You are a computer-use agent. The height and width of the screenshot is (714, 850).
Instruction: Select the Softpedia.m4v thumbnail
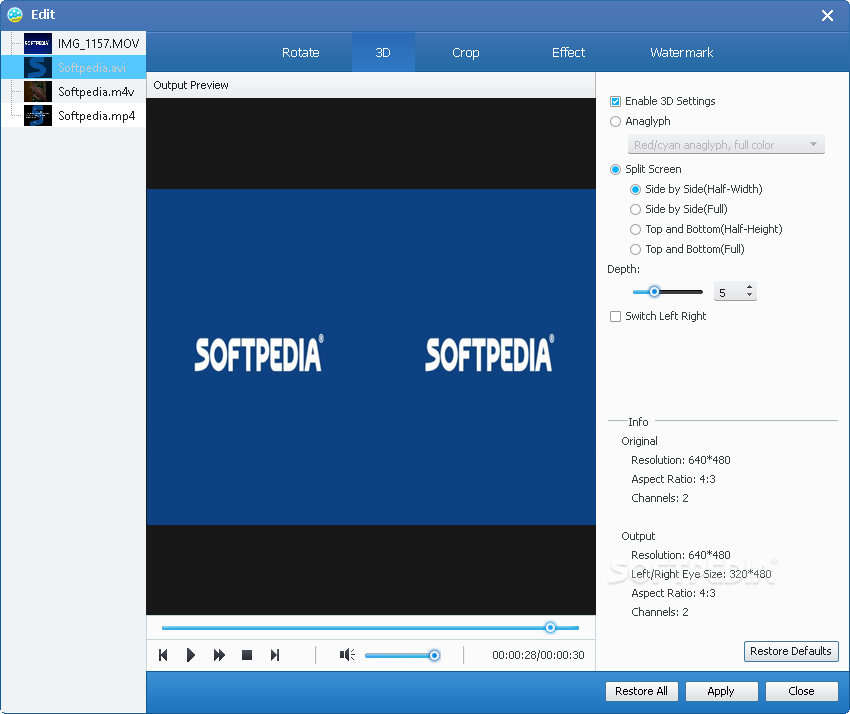point(37,91)
